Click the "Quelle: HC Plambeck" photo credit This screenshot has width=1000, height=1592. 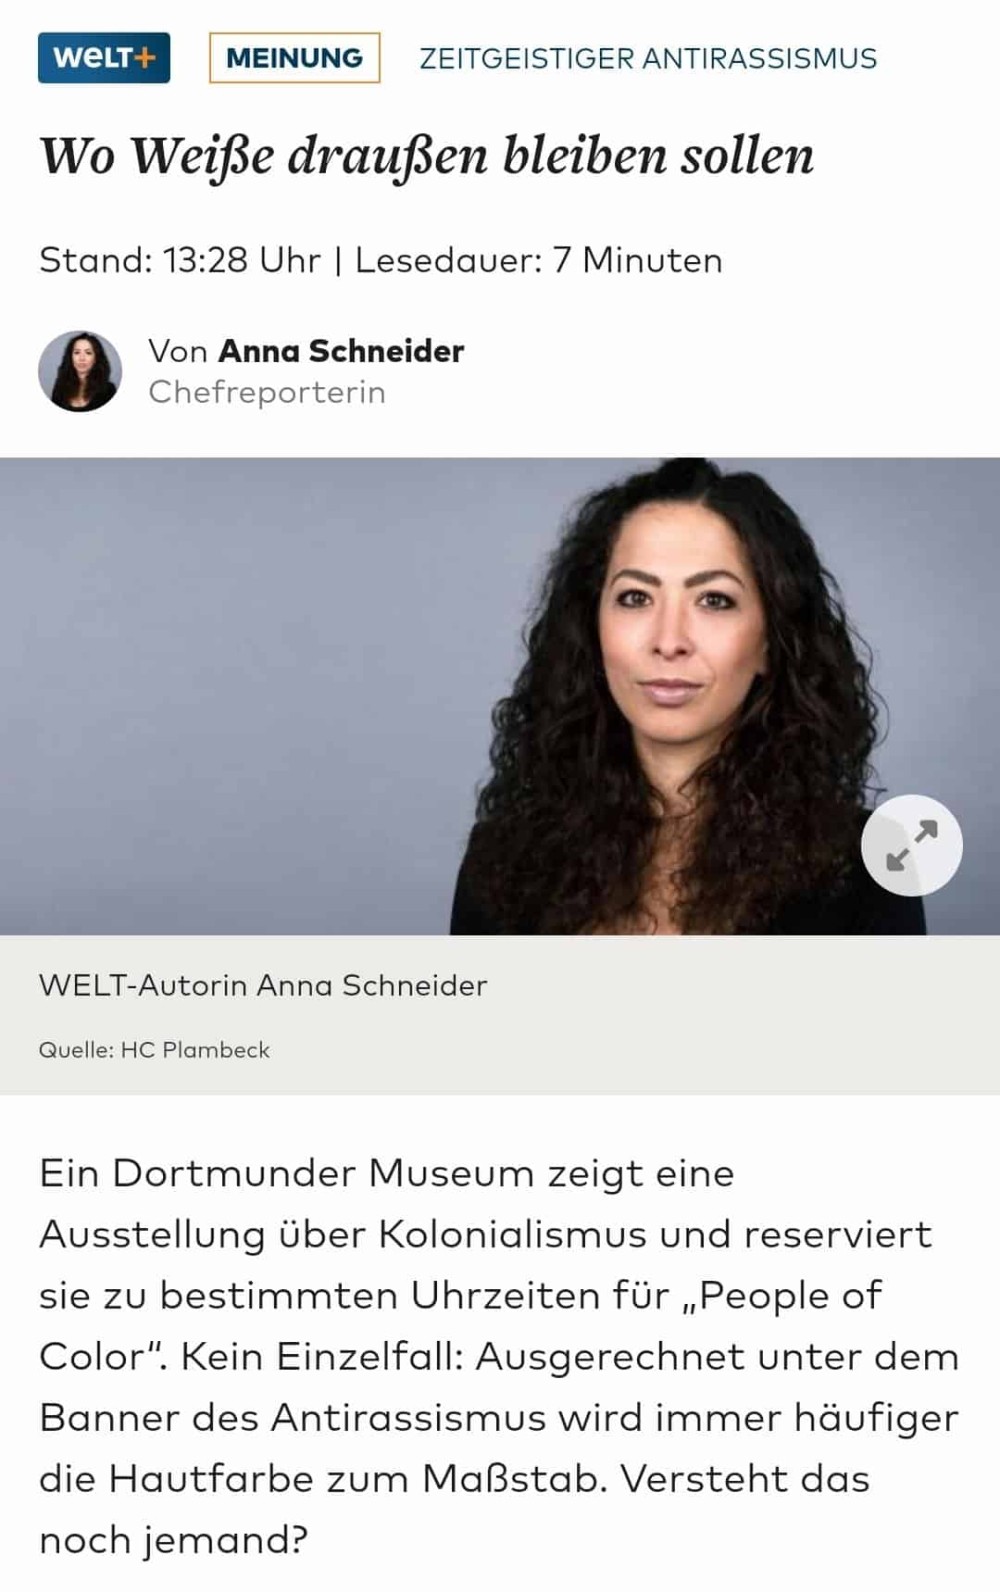pyautogui.click(x=154, y=1050)
